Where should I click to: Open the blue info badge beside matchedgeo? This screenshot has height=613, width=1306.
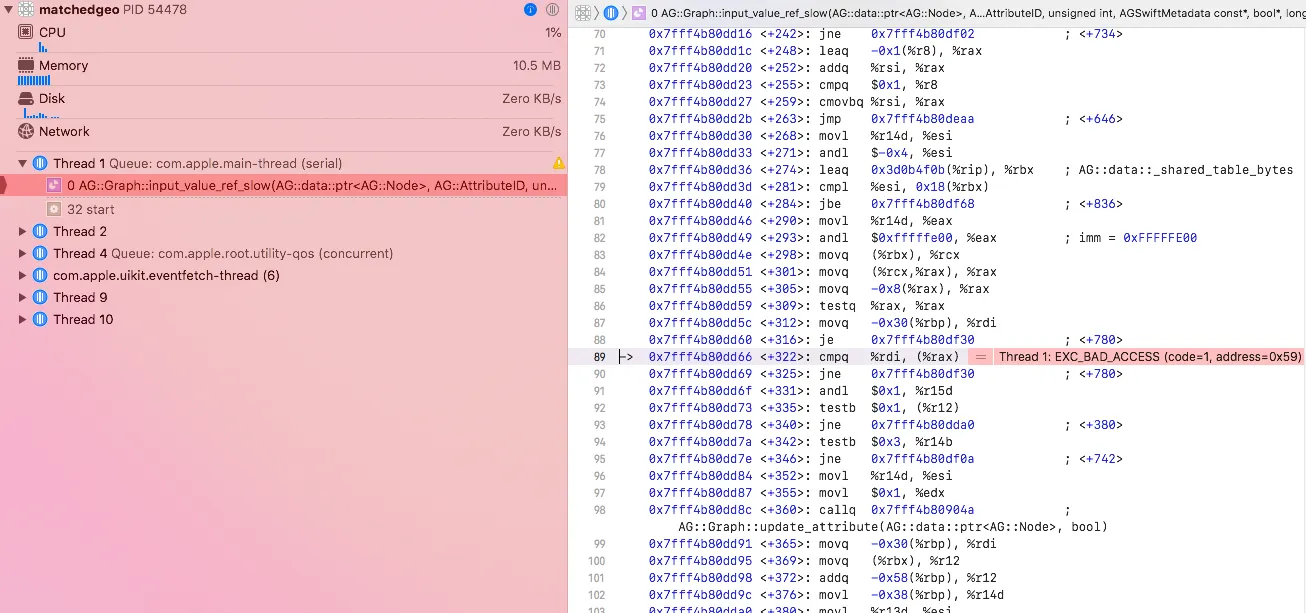point(530,9)
